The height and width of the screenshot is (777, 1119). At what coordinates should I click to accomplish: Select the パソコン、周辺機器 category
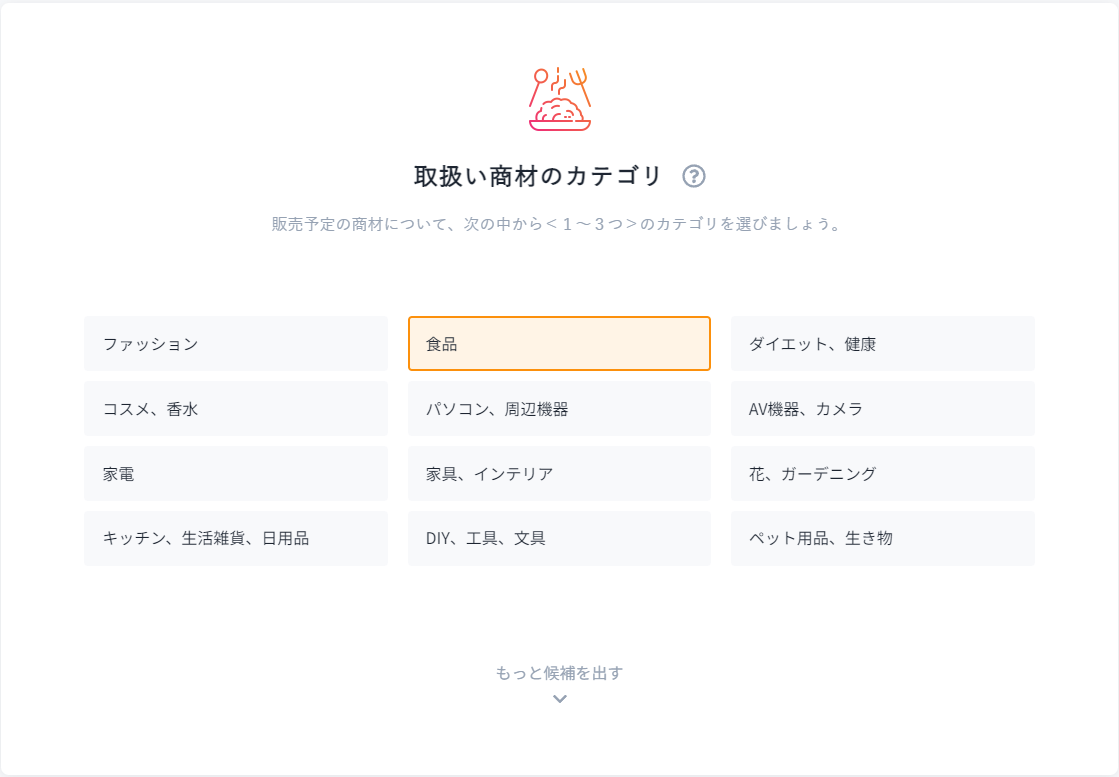559,408
